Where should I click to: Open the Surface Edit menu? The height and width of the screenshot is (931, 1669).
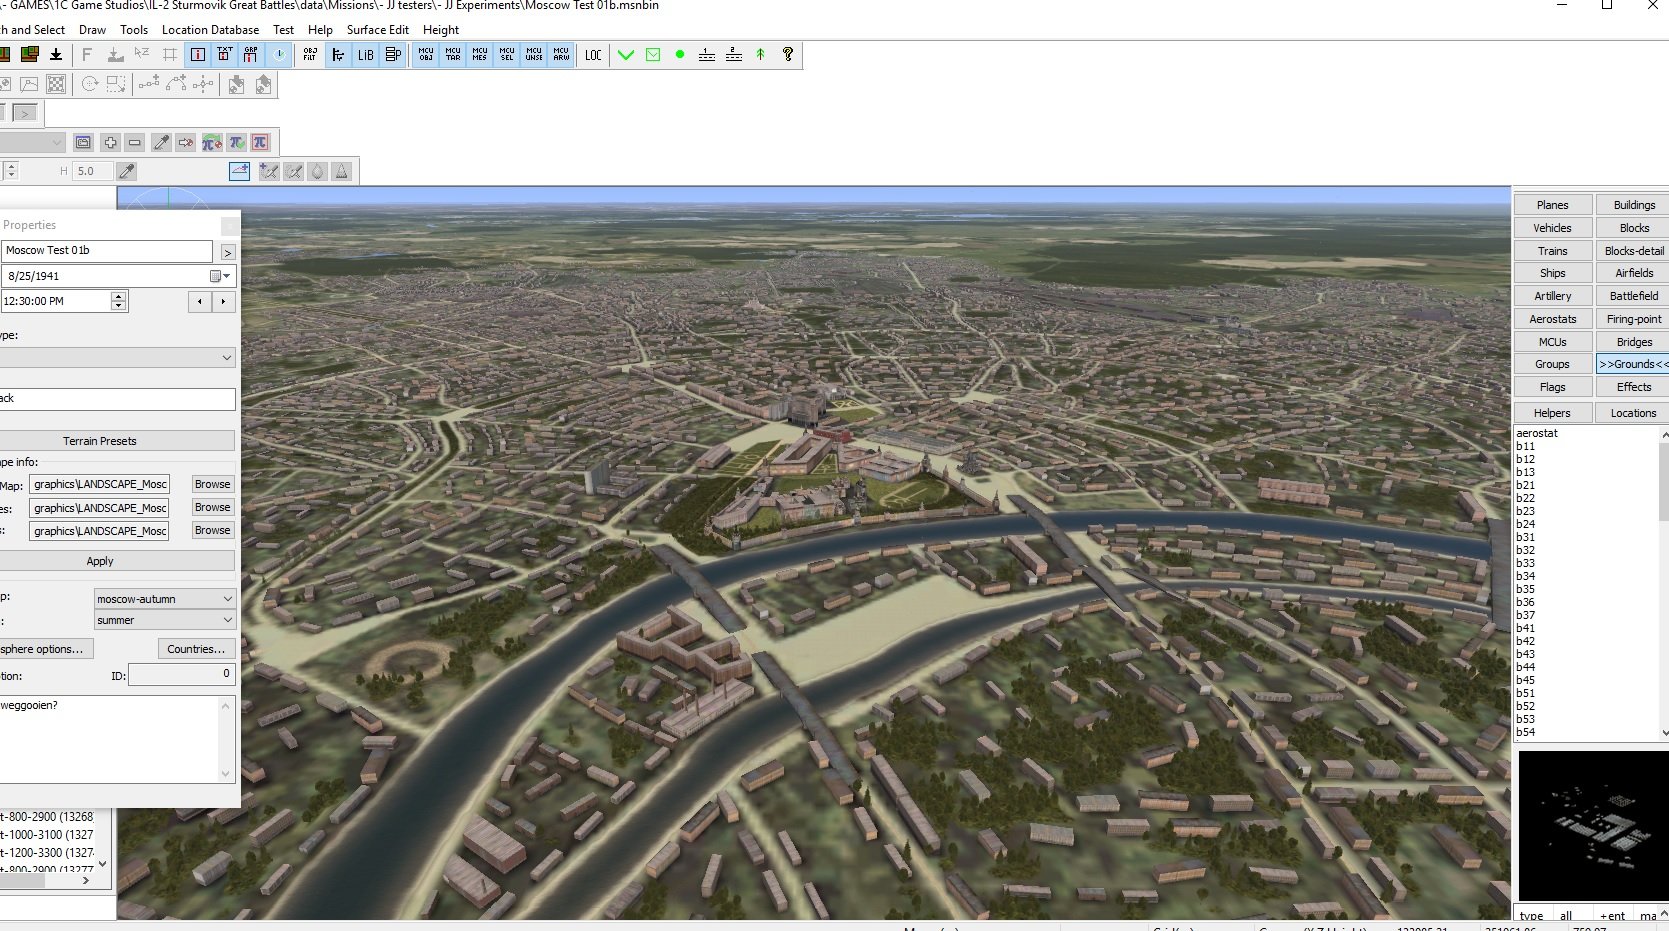pyautogui.click(x=377, y=30)
